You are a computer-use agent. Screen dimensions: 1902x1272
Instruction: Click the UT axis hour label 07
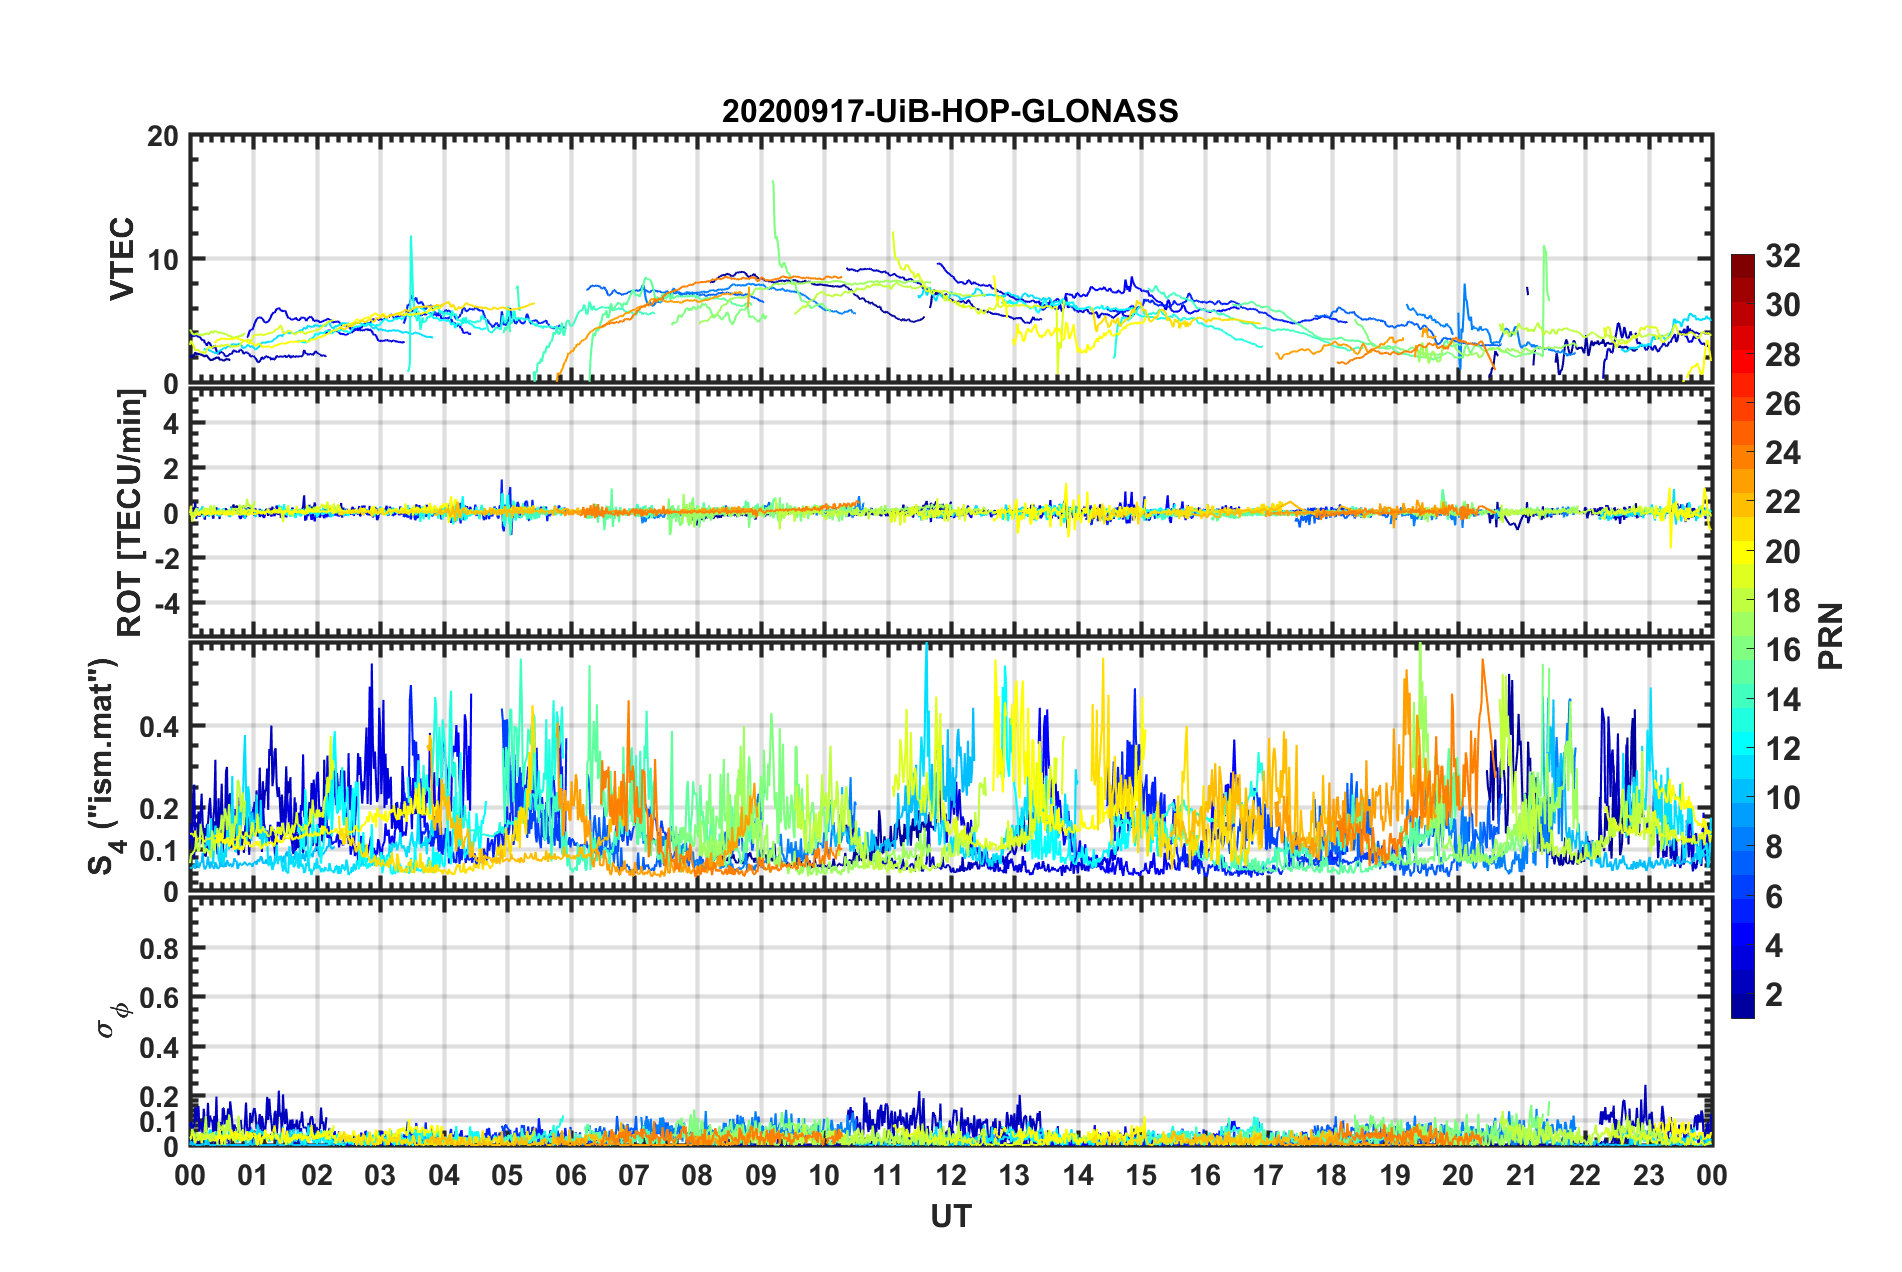pos(634,1175)
